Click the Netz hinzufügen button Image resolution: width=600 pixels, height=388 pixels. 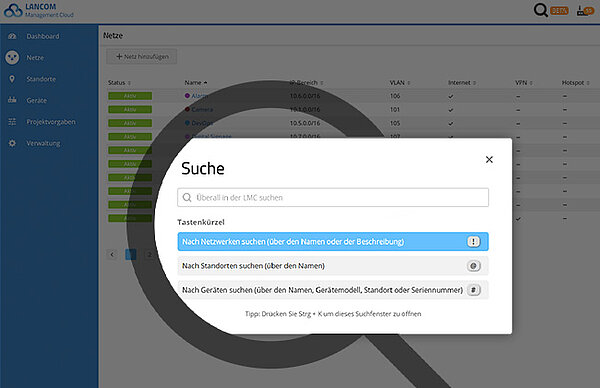click(x=142, y=57)
